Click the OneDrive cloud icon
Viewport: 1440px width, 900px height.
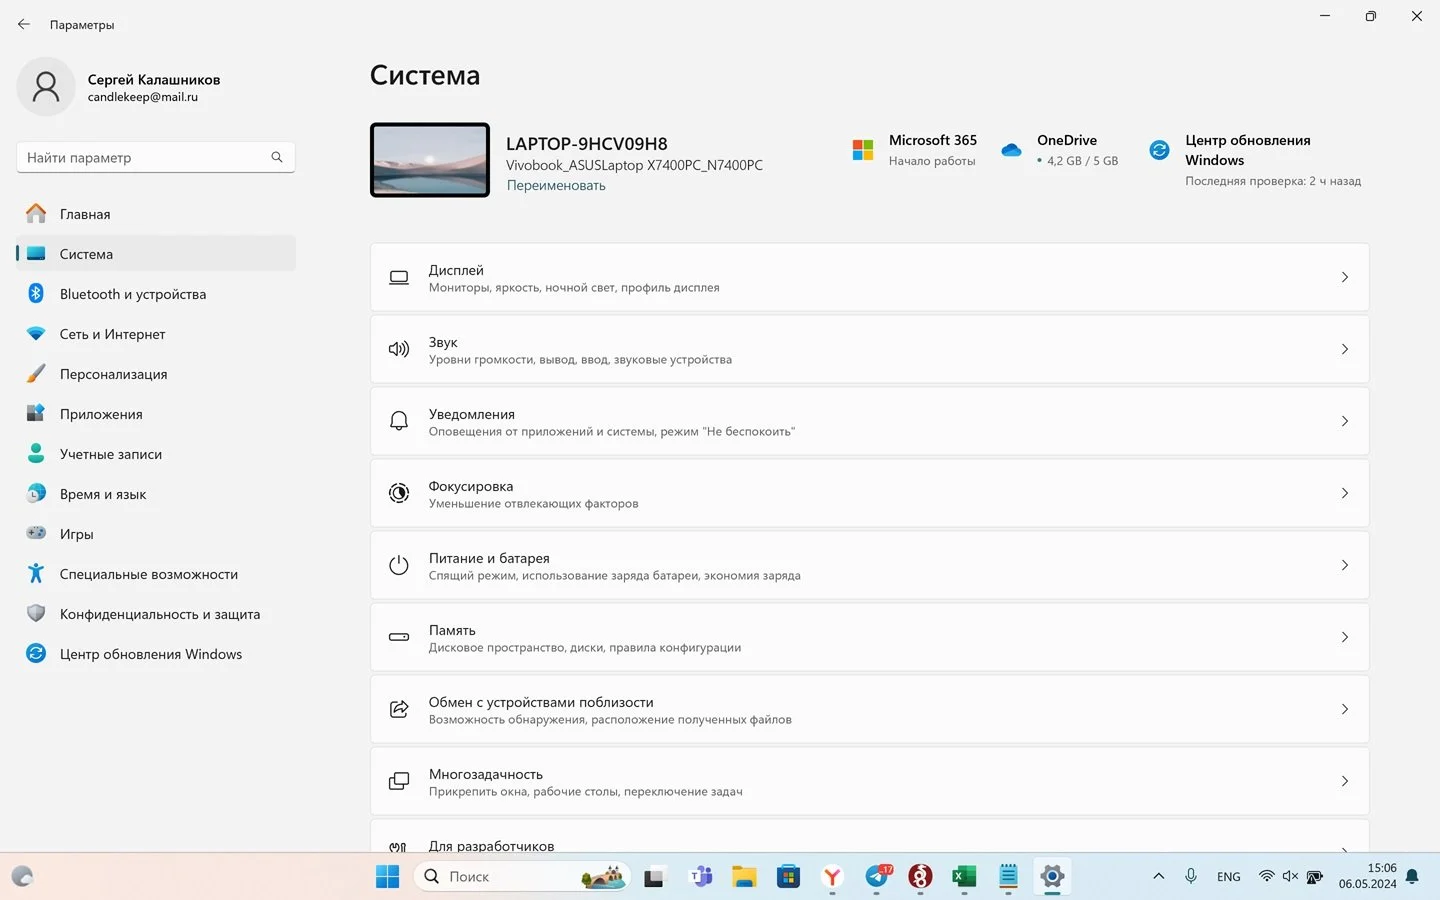coord(1011,150)
